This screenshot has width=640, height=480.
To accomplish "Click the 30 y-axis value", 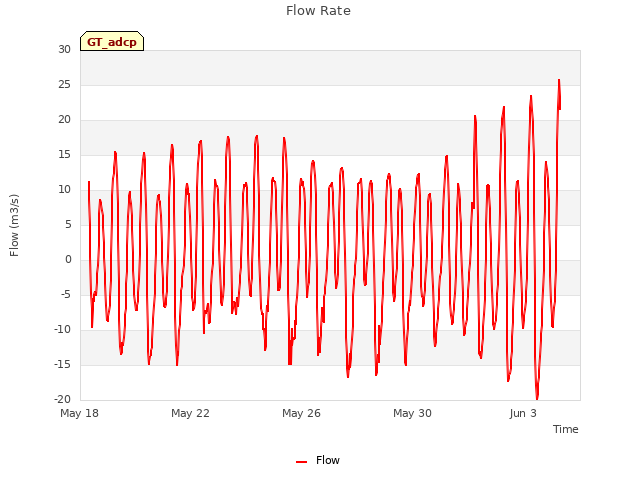I will coord(64,50).
